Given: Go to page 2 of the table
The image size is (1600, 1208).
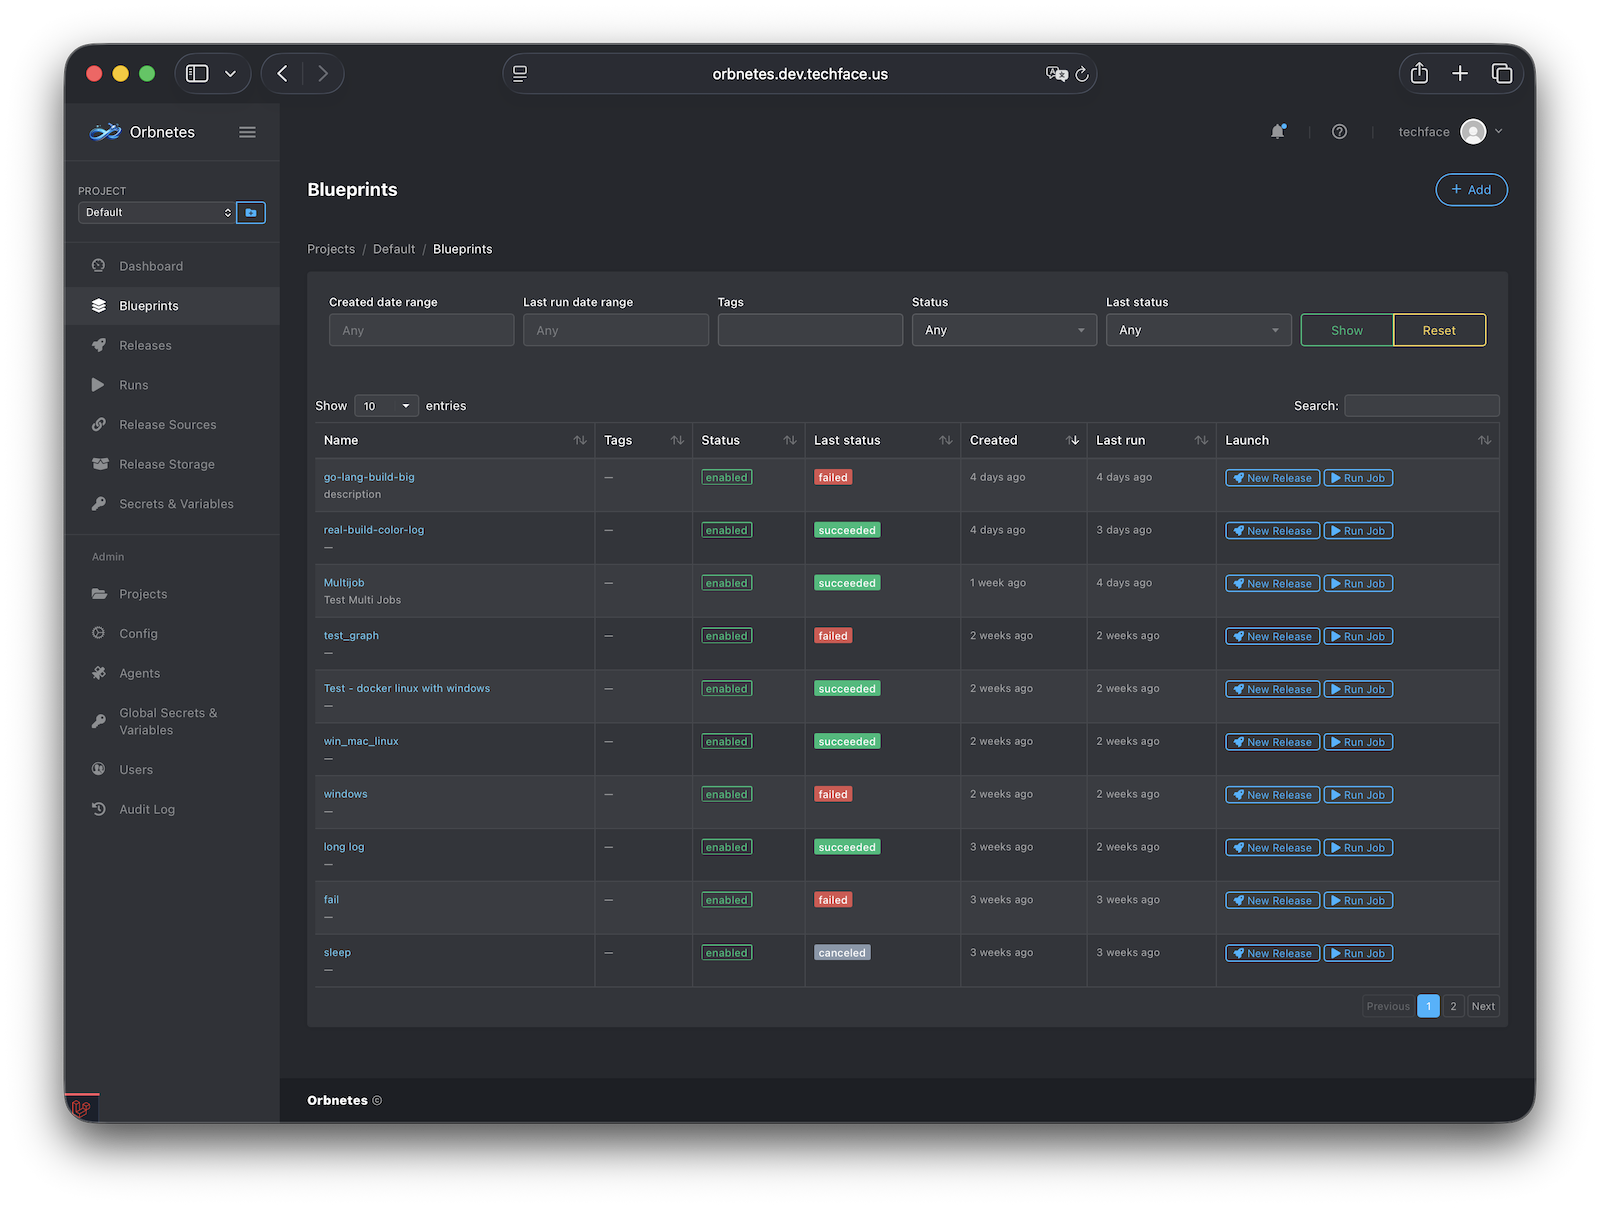Looking at the screenshot, I should (1453, 1007).
